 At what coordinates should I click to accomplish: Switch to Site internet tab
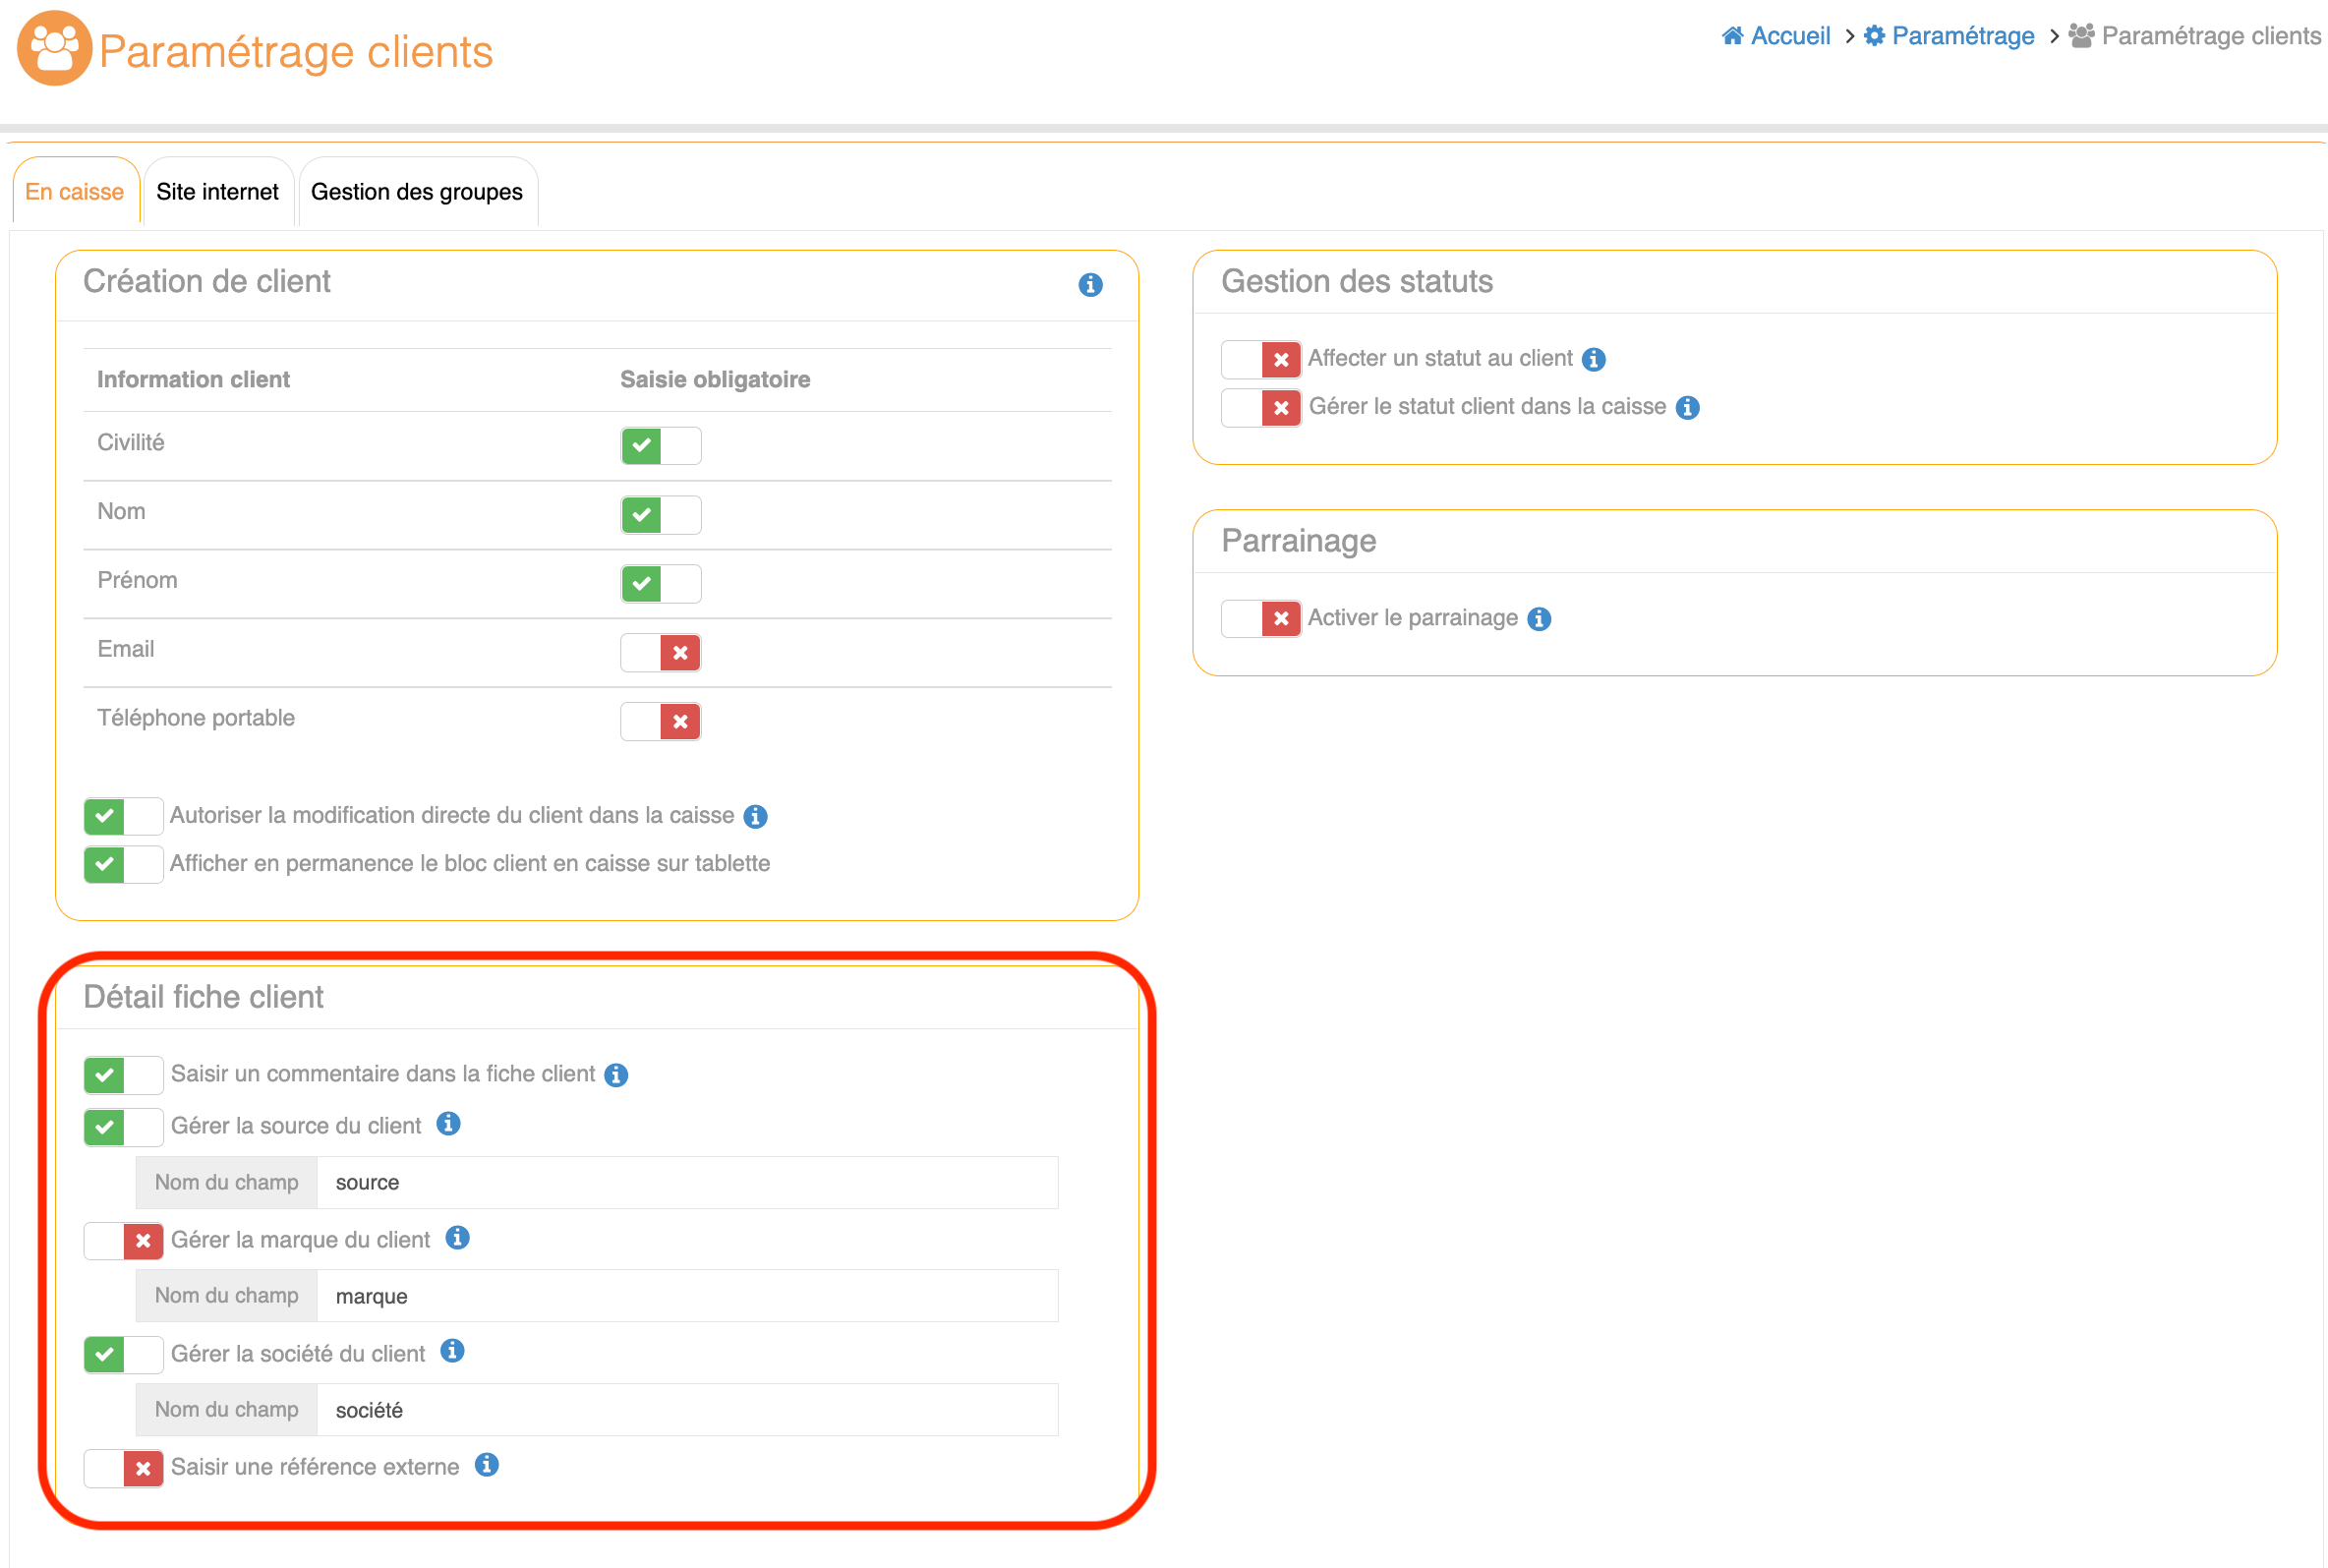coord(217,192)
